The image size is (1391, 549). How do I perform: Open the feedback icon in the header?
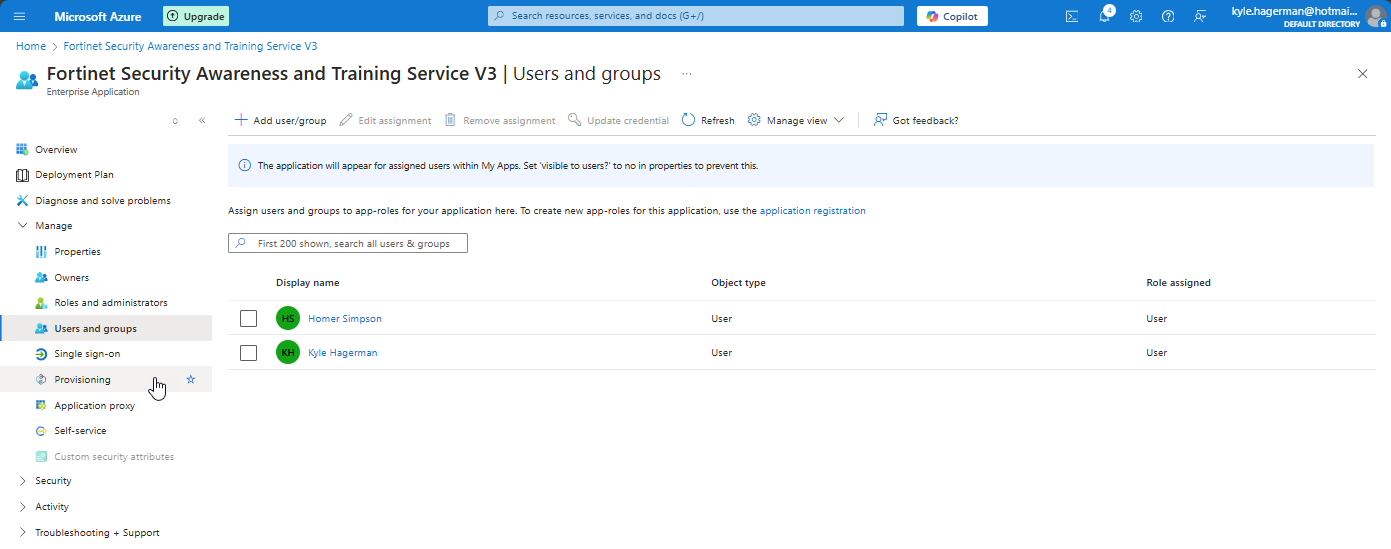1200,16
